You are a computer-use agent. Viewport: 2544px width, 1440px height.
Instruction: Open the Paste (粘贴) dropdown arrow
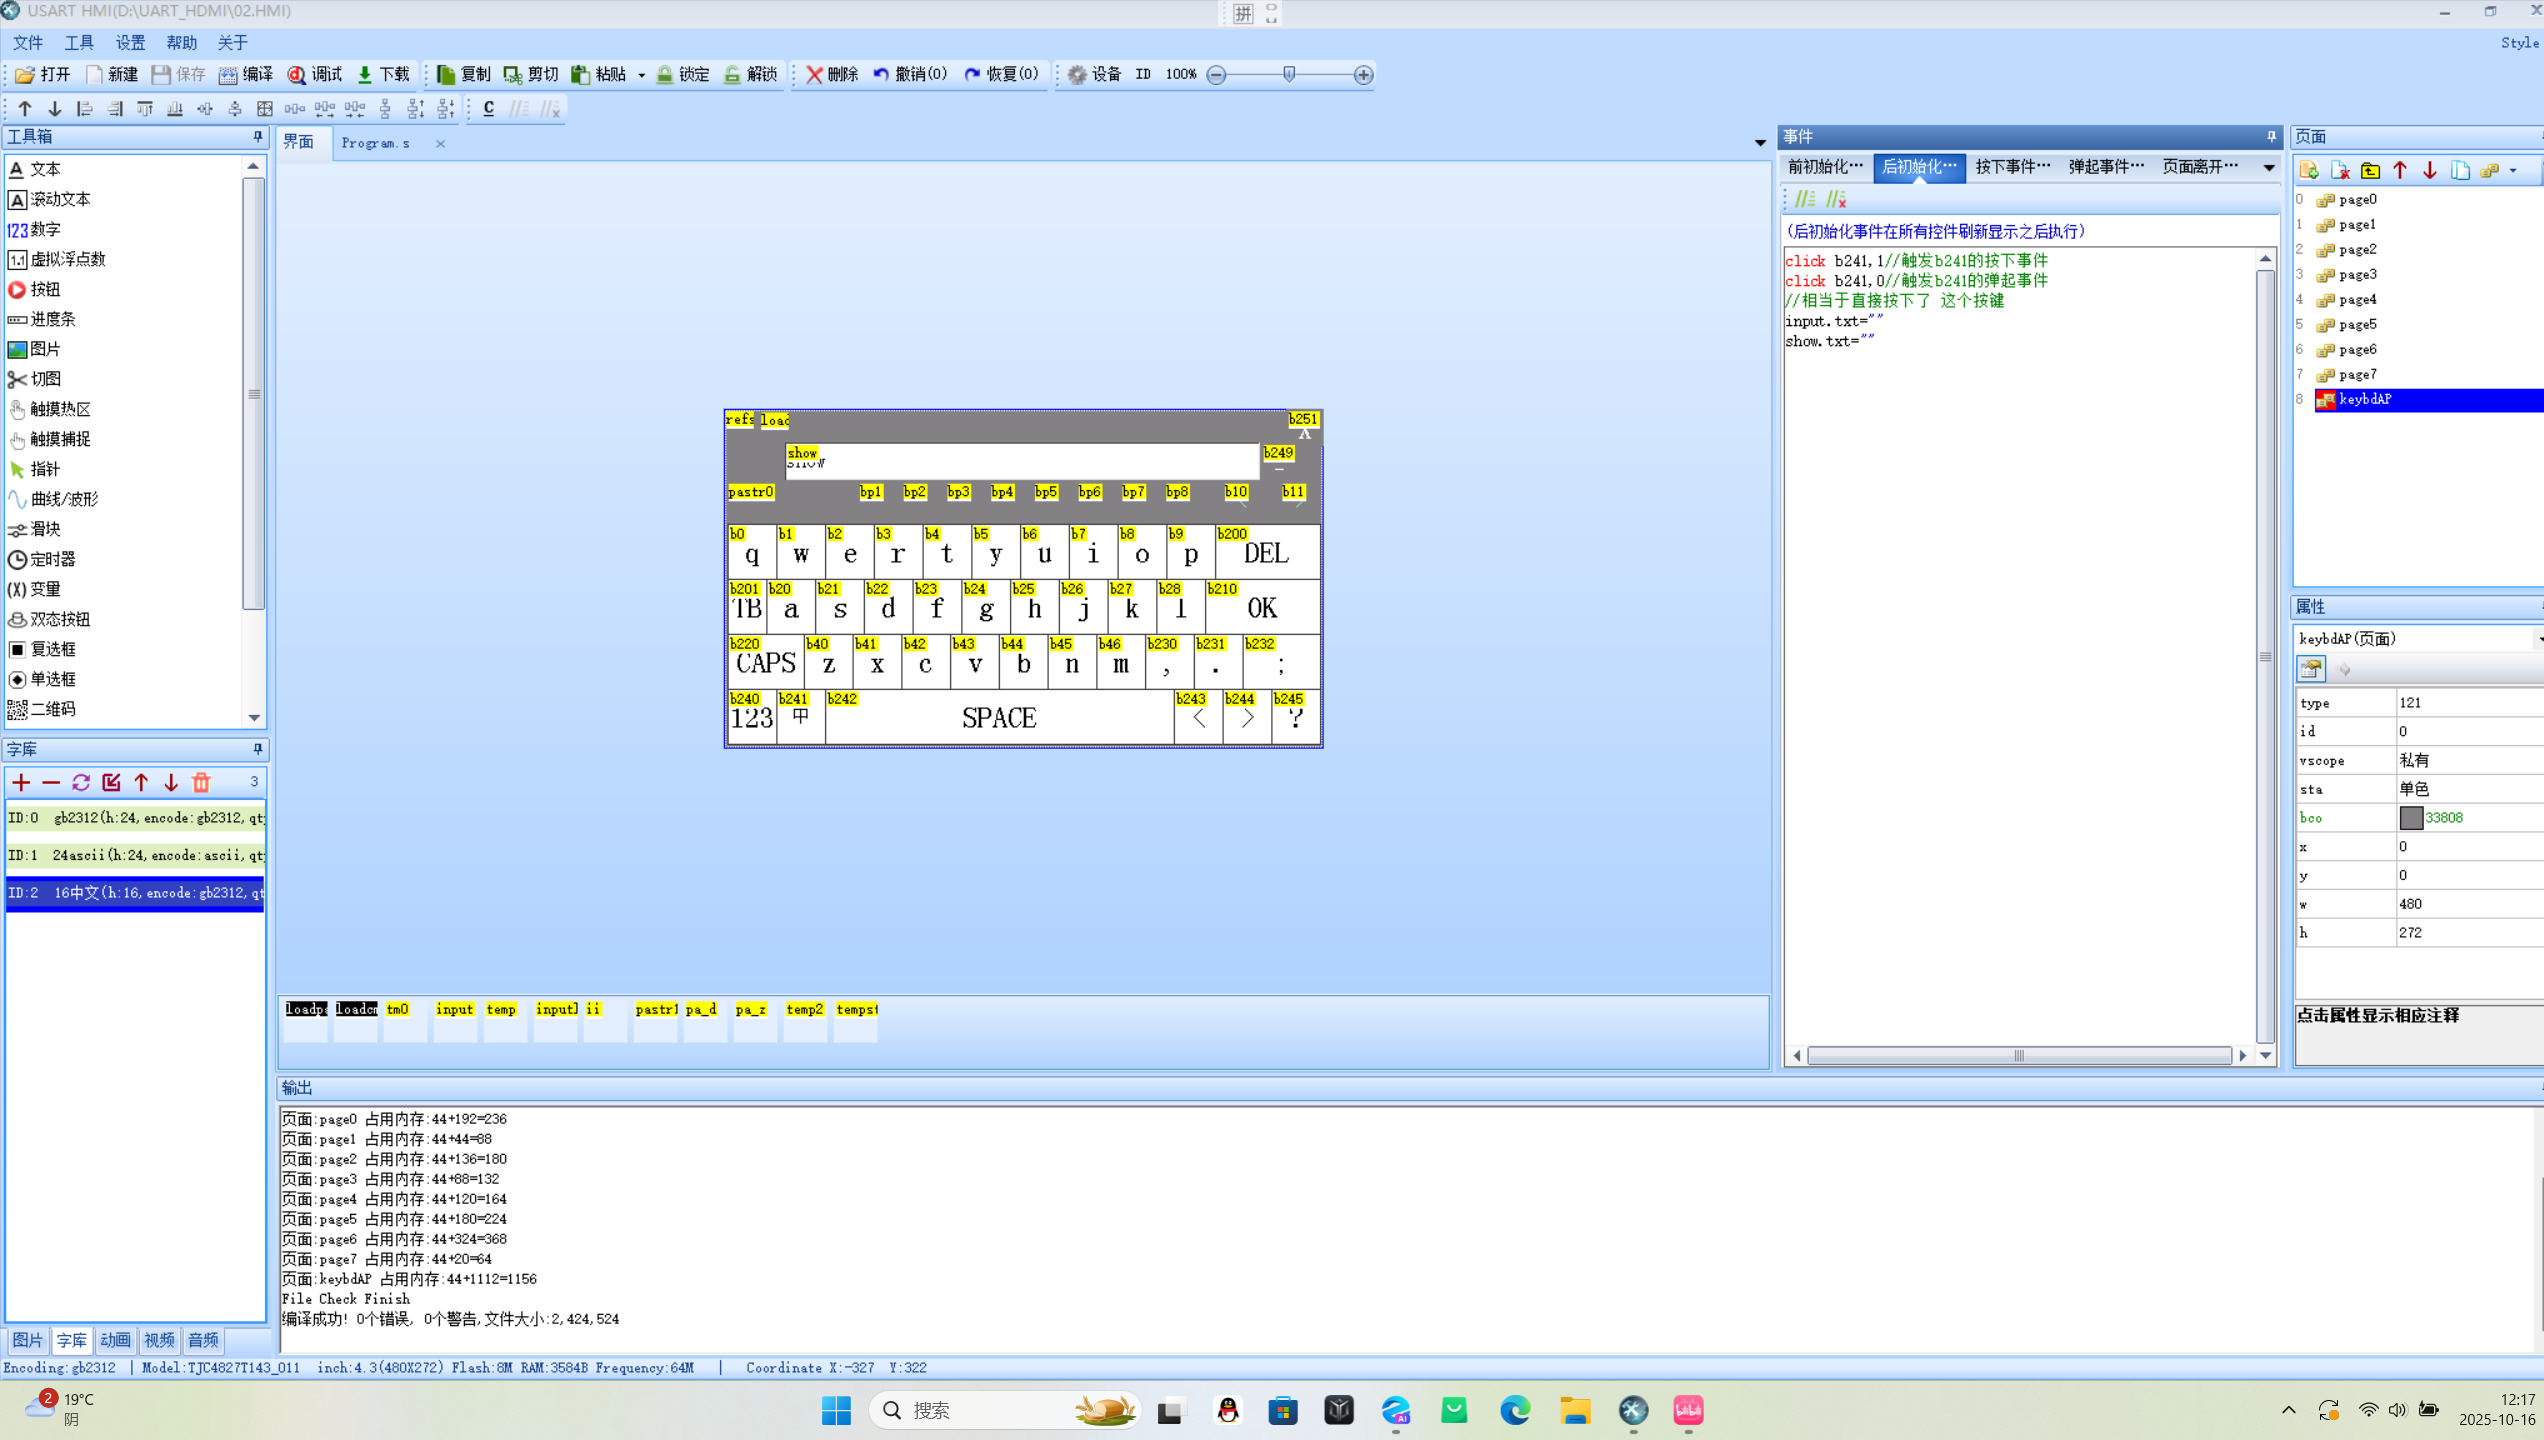click(641, 75)
